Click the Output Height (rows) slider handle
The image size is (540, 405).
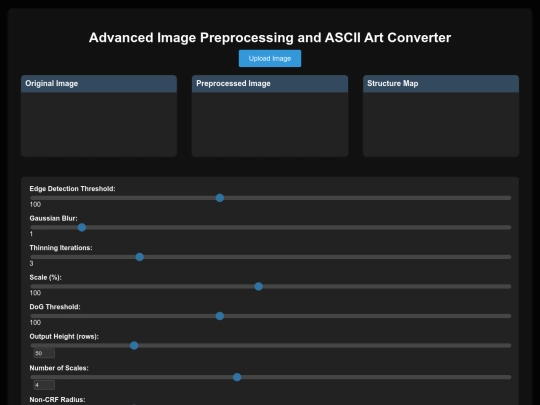pyautogui.click(x=134, y=345)
